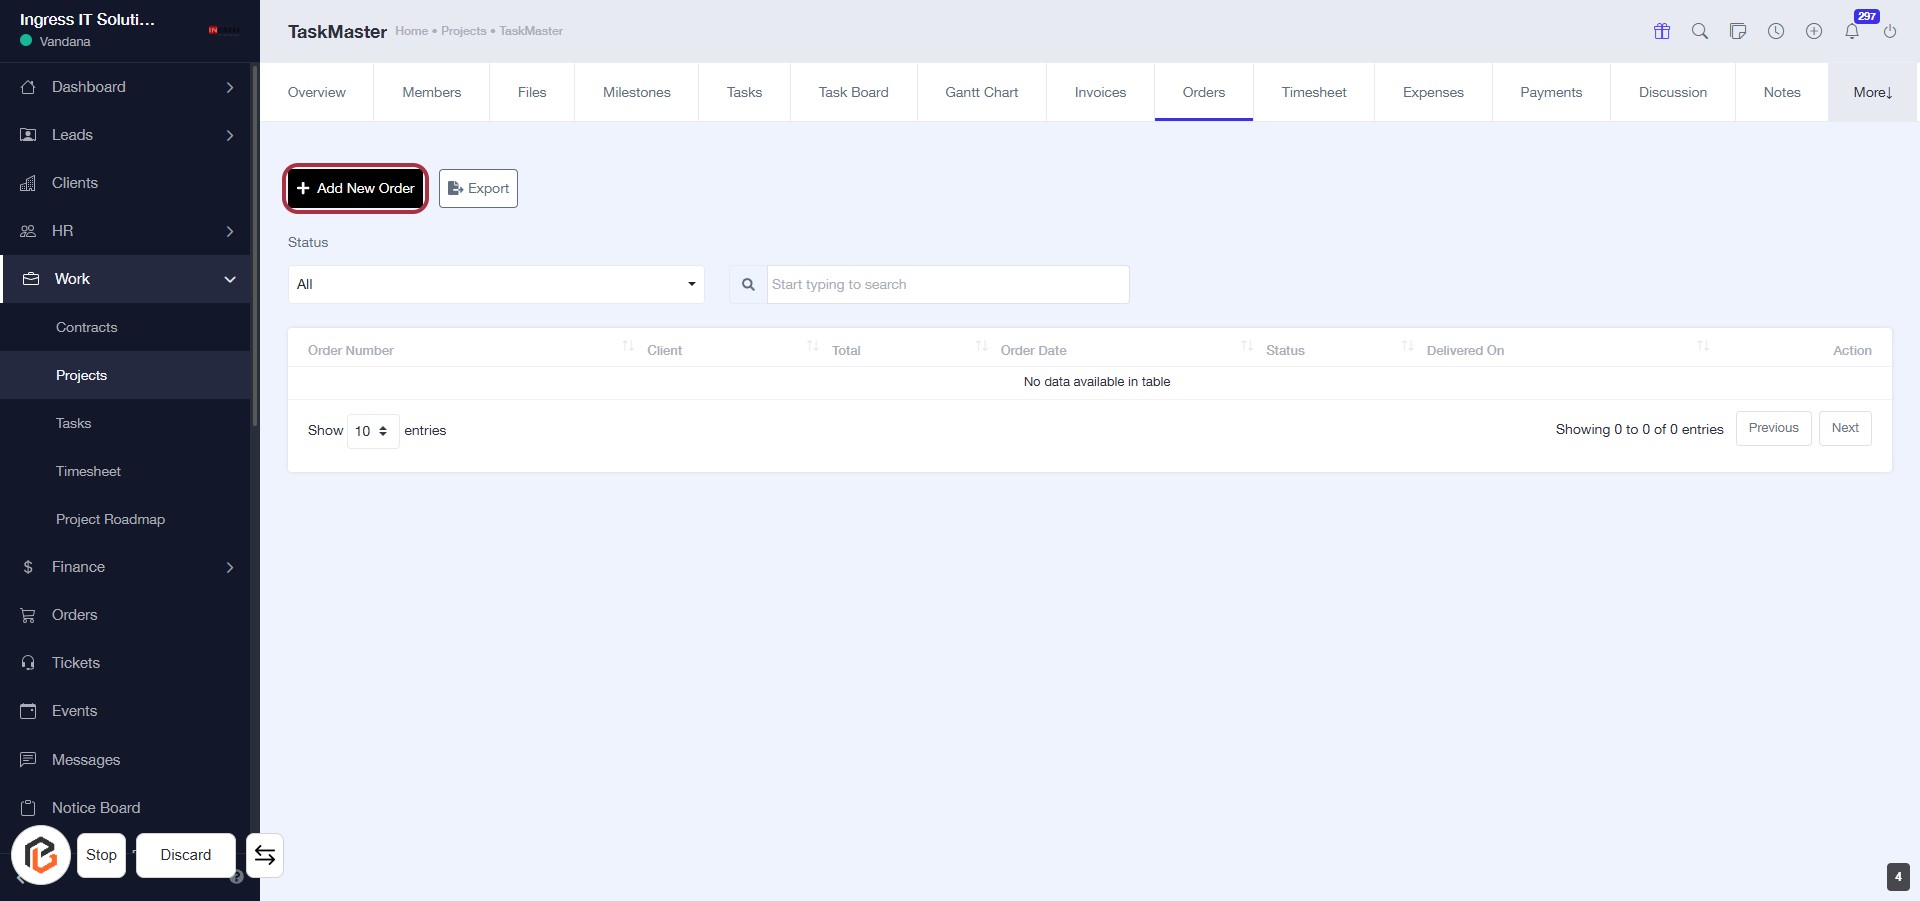Click the power logout icon
Viewport: 1920px width, 901px height.
tap(1890, 31)
